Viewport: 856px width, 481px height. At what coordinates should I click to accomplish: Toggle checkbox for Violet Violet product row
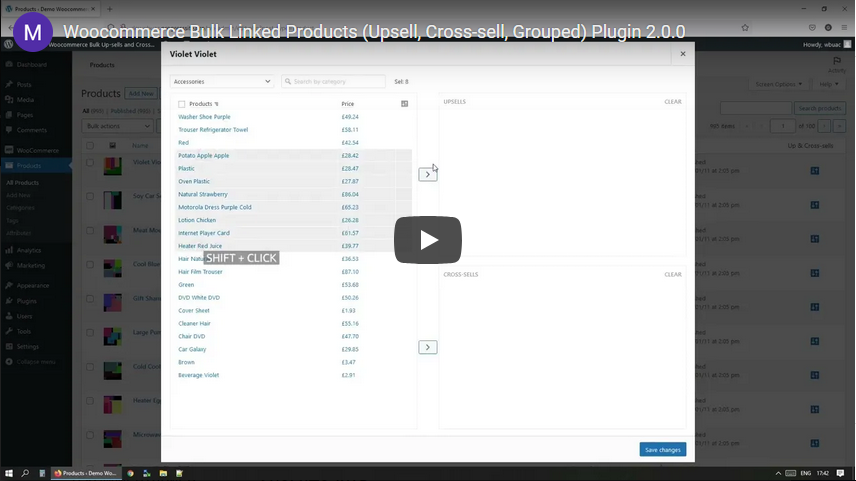(x=90, y=163)
